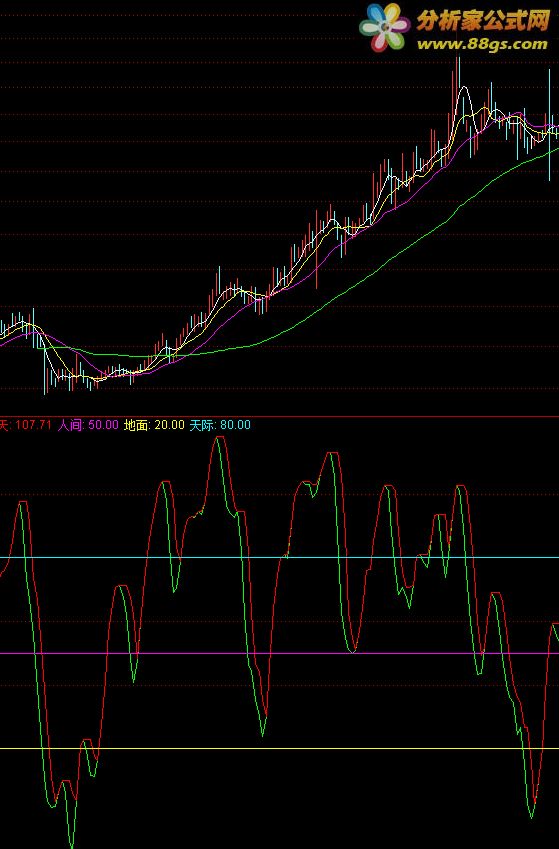Image resolution: width=559 pixels, height=849 pixels.
Task: Click the cyan 天际 horizontal level line
Action: pos(280,557)
